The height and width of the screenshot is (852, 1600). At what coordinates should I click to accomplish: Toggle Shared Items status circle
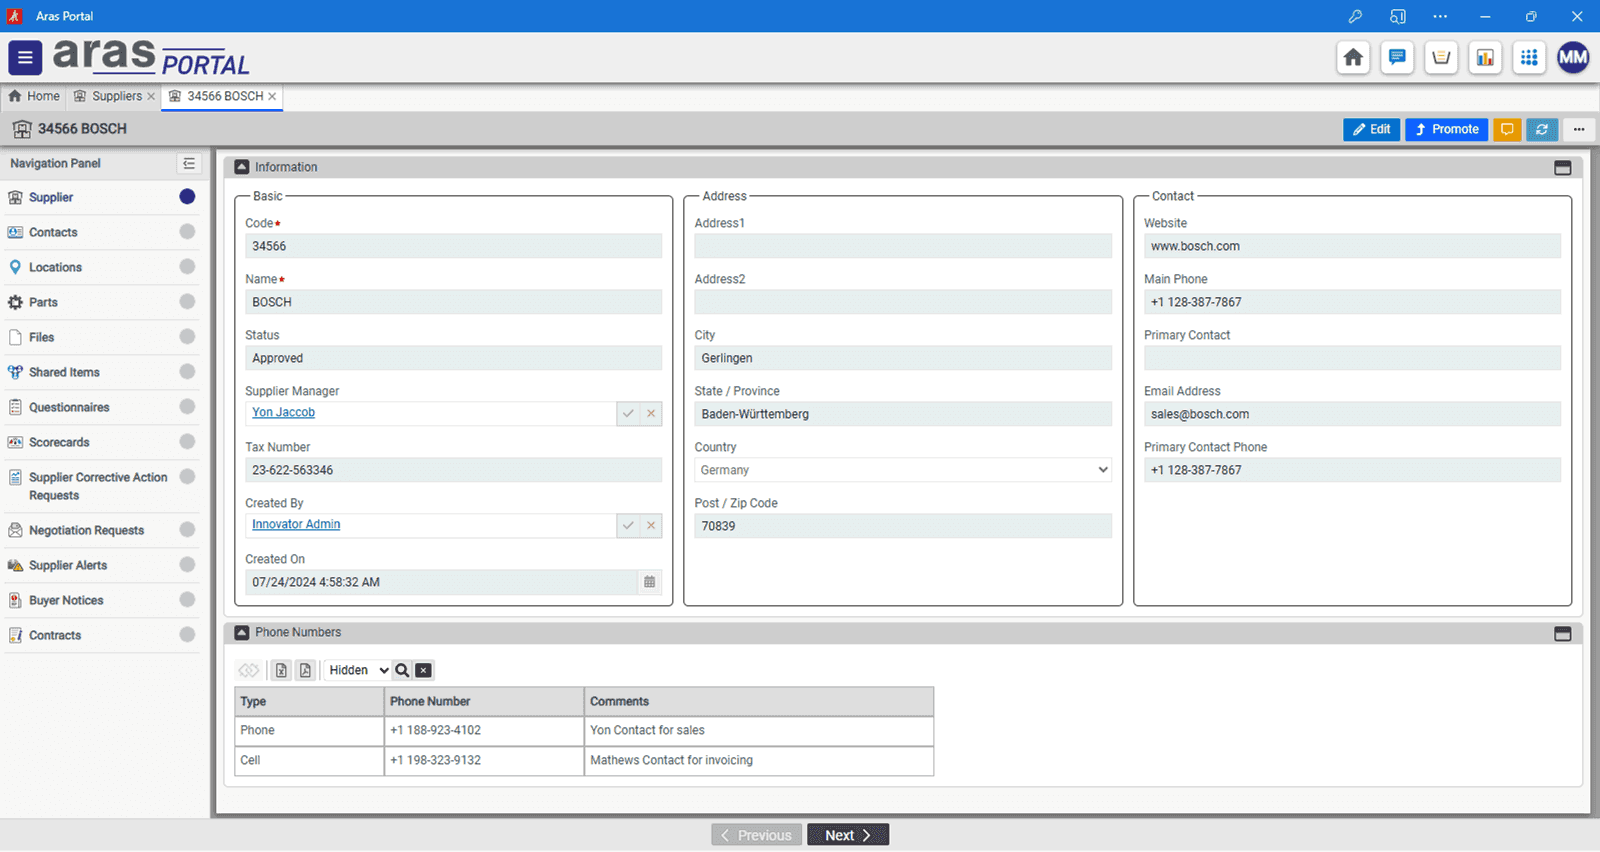[187, 372]
